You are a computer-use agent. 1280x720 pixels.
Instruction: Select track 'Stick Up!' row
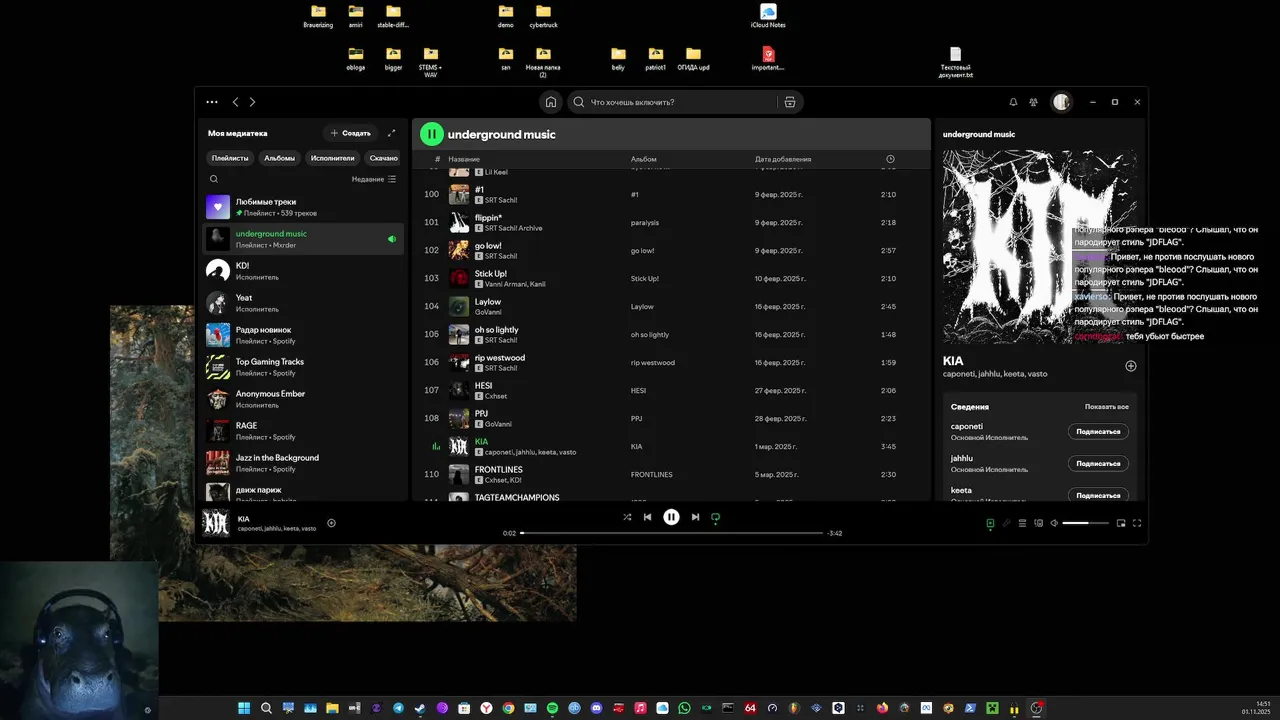point(671,278)
